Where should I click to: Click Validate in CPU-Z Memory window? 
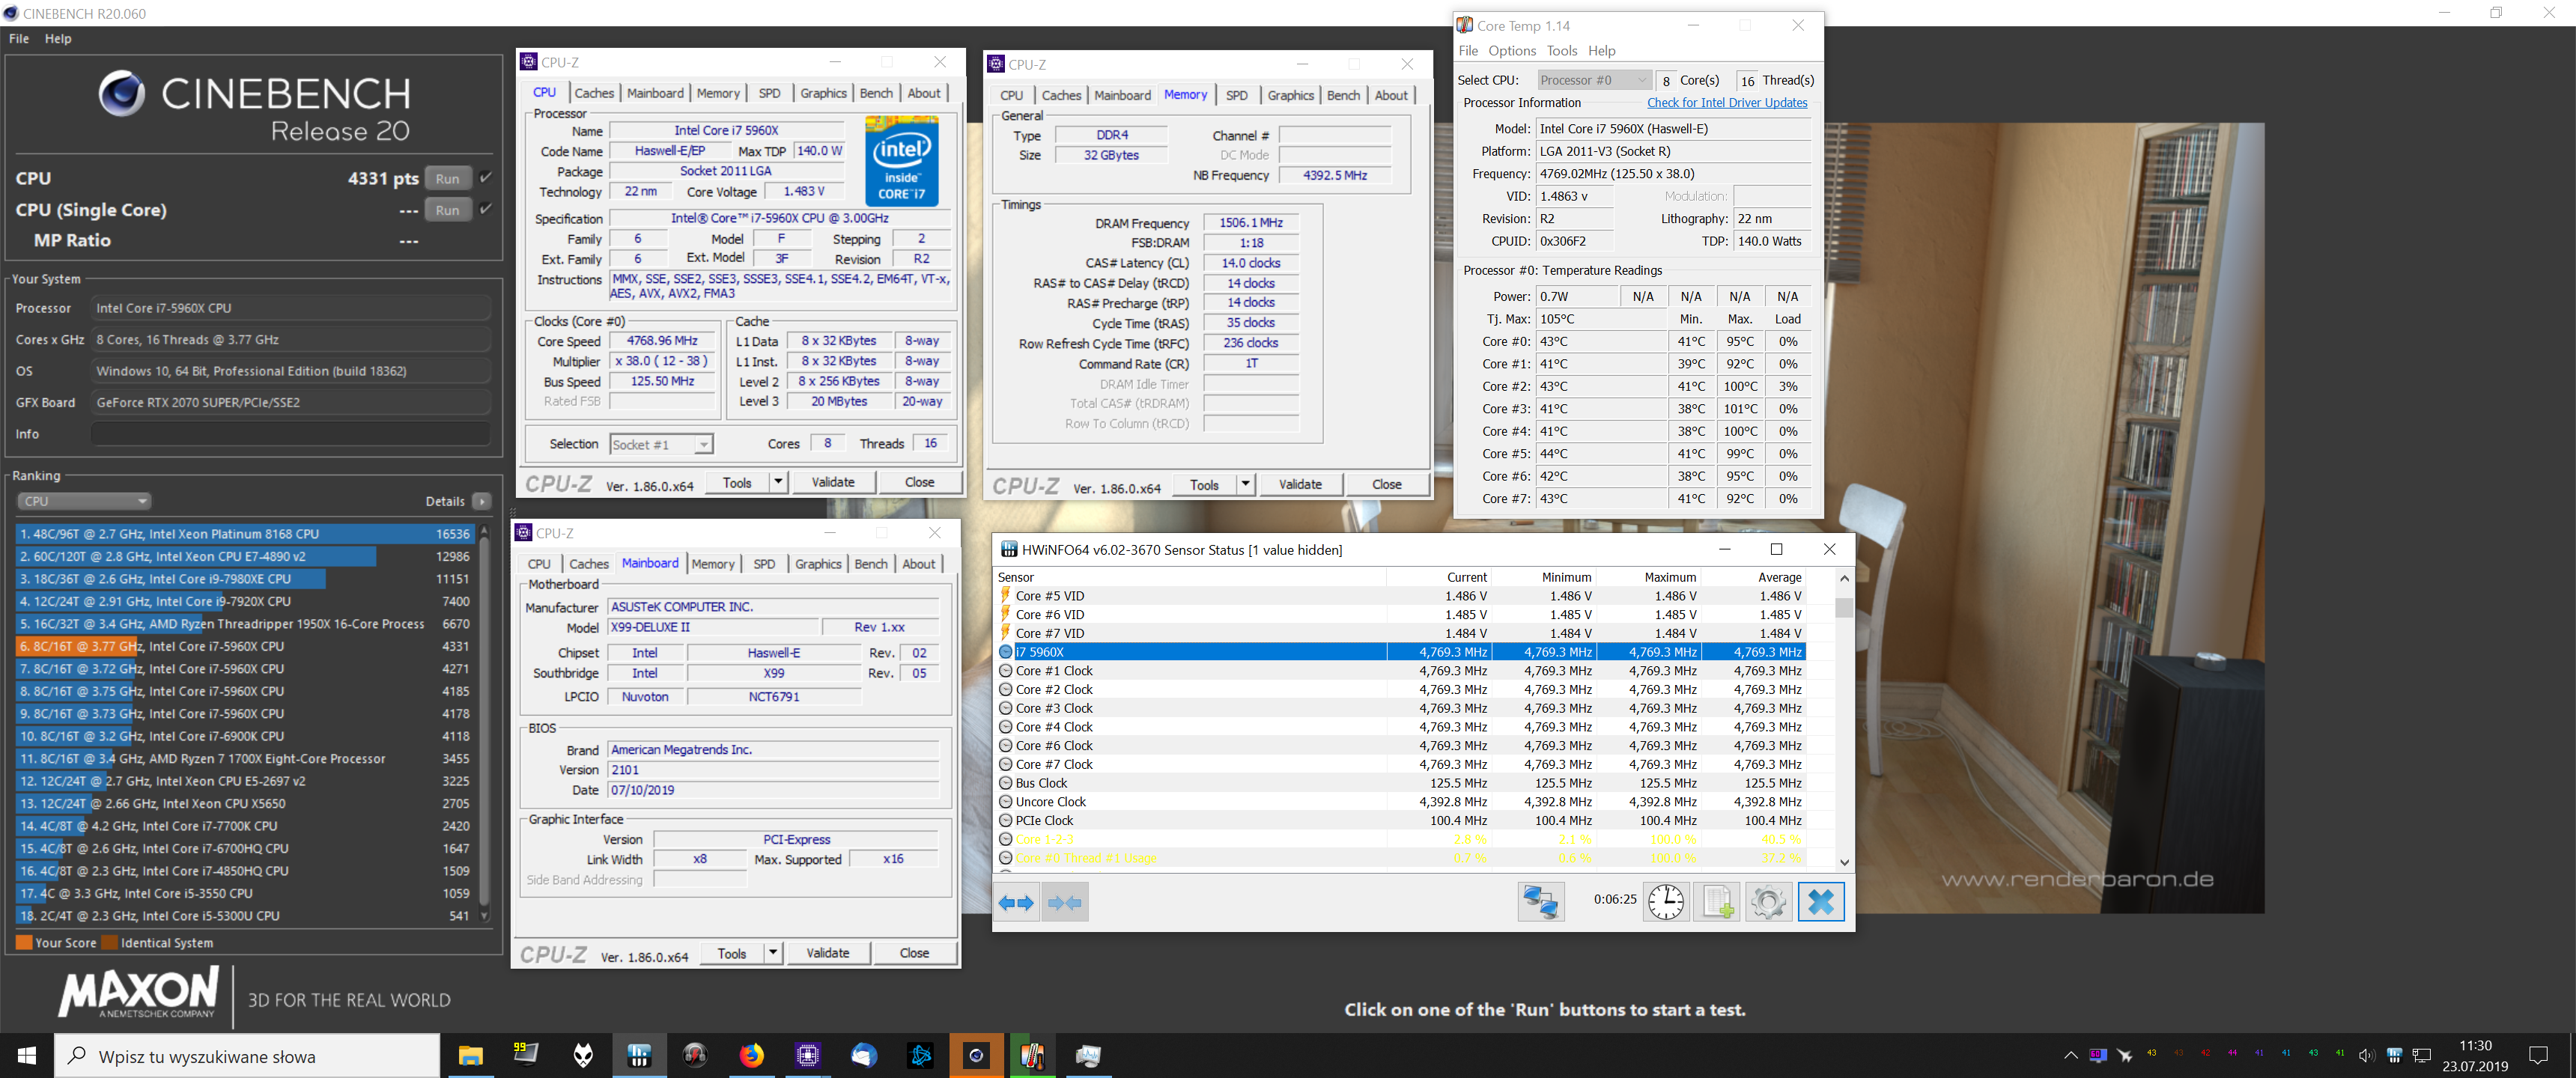point(1300,484)
